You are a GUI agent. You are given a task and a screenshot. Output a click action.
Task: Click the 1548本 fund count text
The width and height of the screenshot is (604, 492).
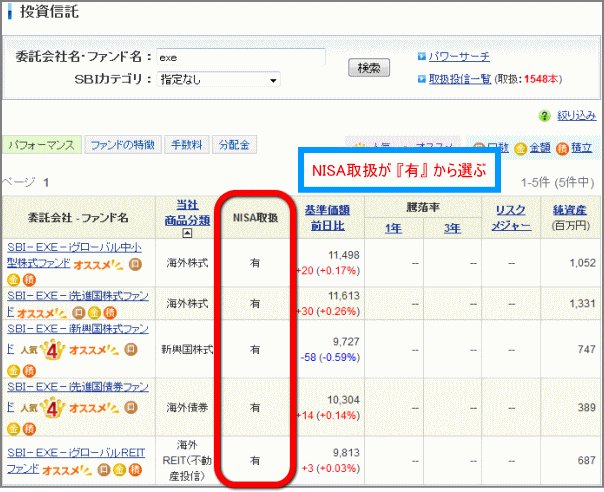pos(541,79)
